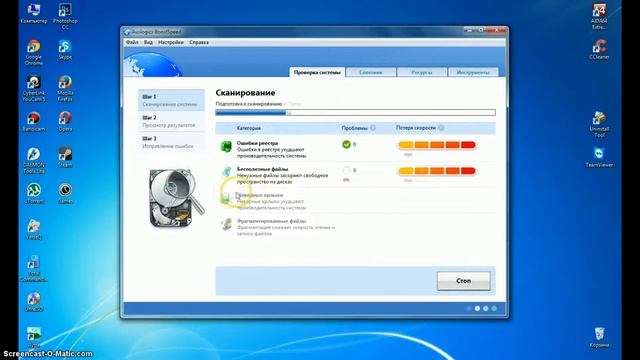Open CyberLink YouCam 5 shortcut
The width and height of the screenshot is (640, 360).
[x=33, y=88]
